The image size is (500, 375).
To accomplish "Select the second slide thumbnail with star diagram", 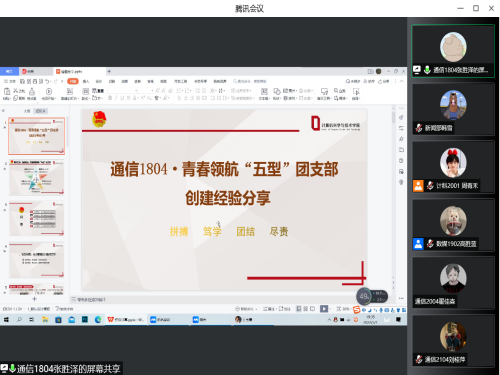I will pos(36,177).
